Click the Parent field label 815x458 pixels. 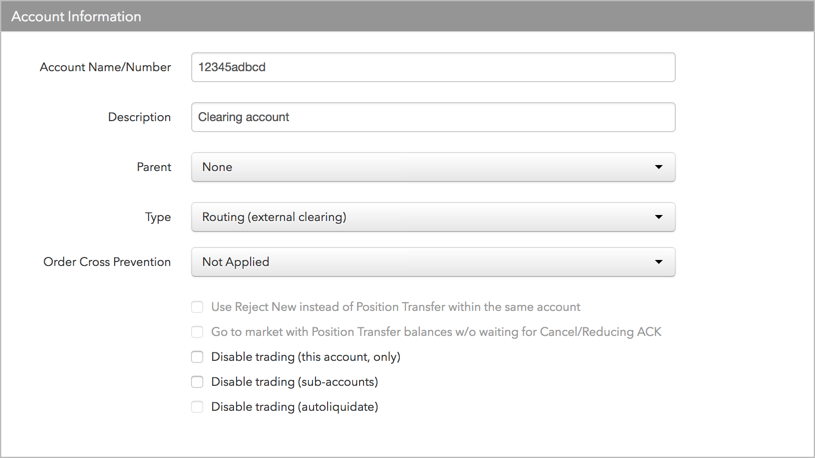[154, 167]
